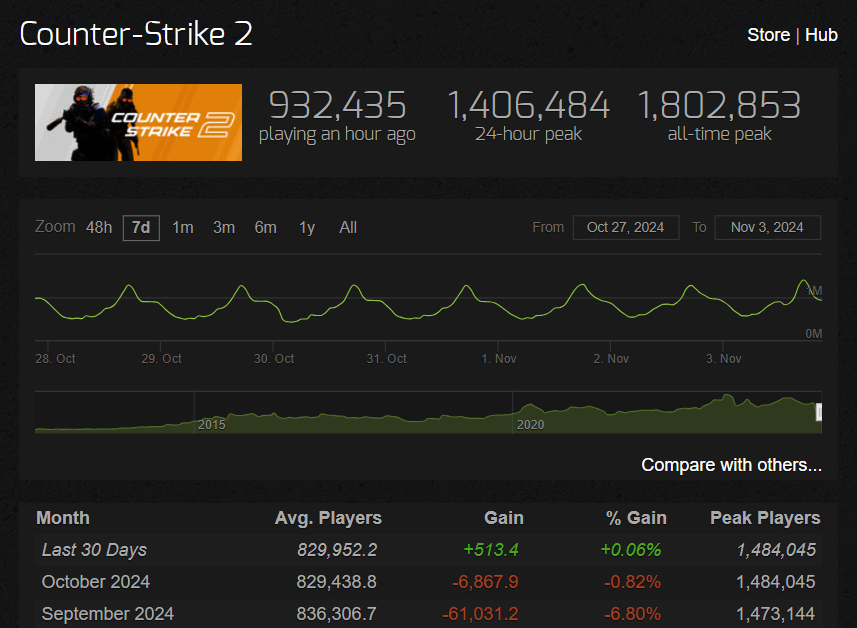Viewport: 857px width, 628px height.
Task: Click the Gain column header
Action: pos(504,518)
